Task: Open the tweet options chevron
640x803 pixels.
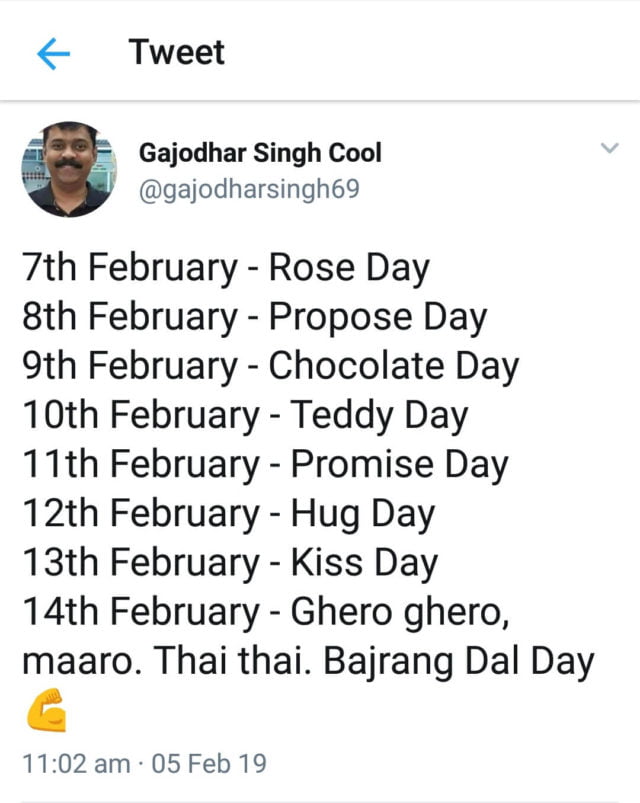Action: (609, 149)
